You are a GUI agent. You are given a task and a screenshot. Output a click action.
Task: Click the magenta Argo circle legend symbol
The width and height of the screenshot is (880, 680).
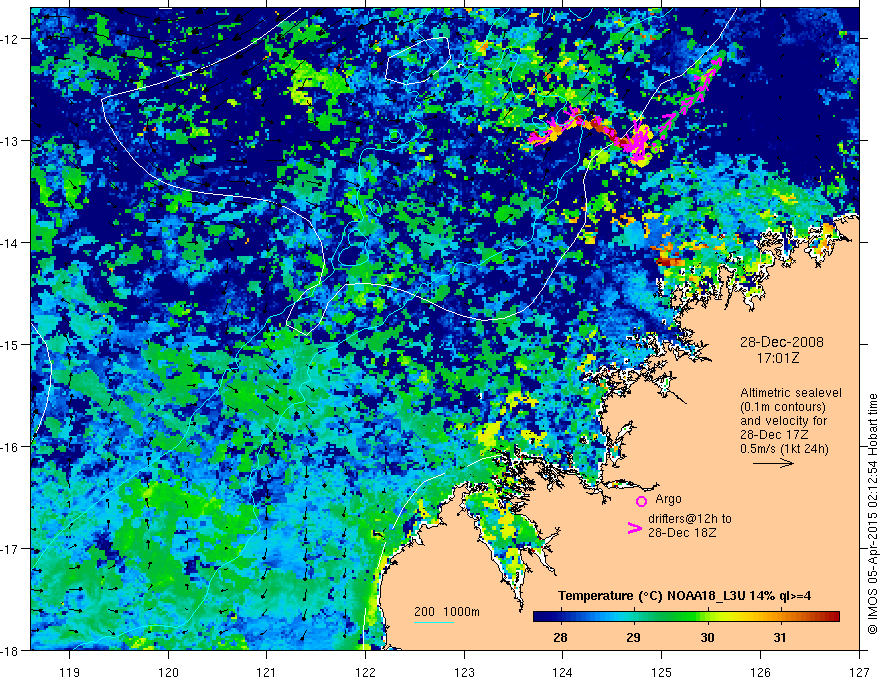(641, 501)
